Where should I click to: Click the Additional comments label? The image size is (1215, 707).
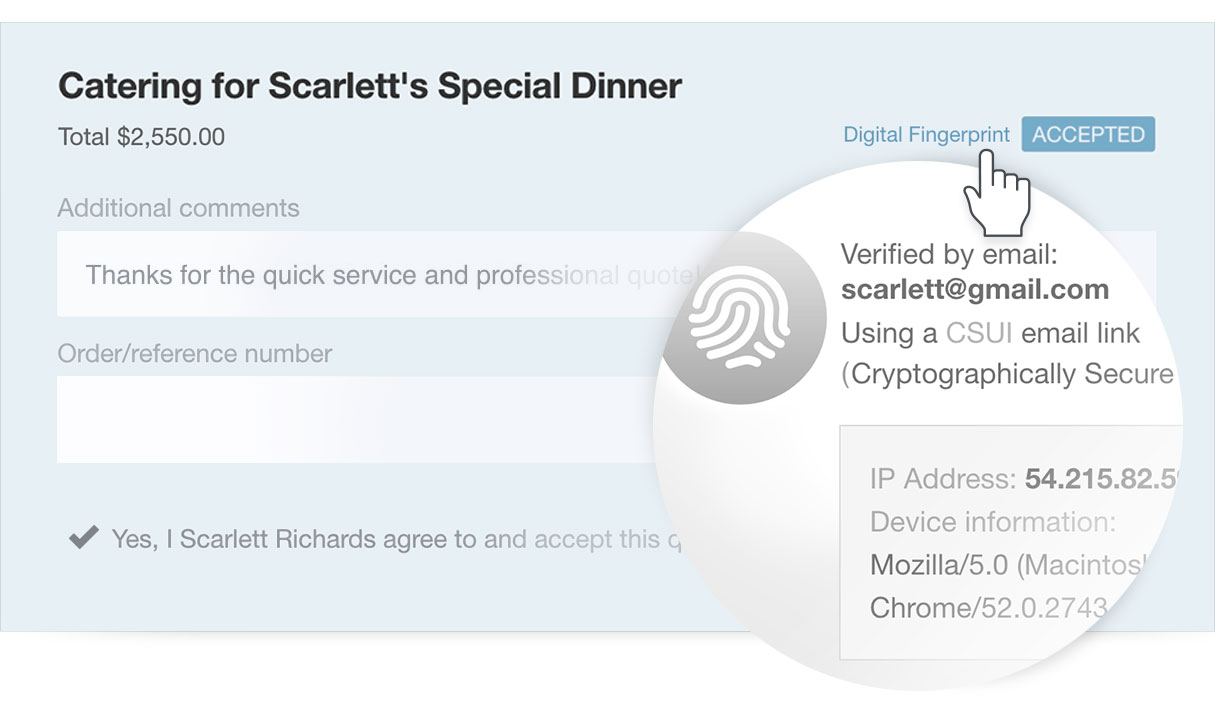pyautogui.click(x=178, y=208)
